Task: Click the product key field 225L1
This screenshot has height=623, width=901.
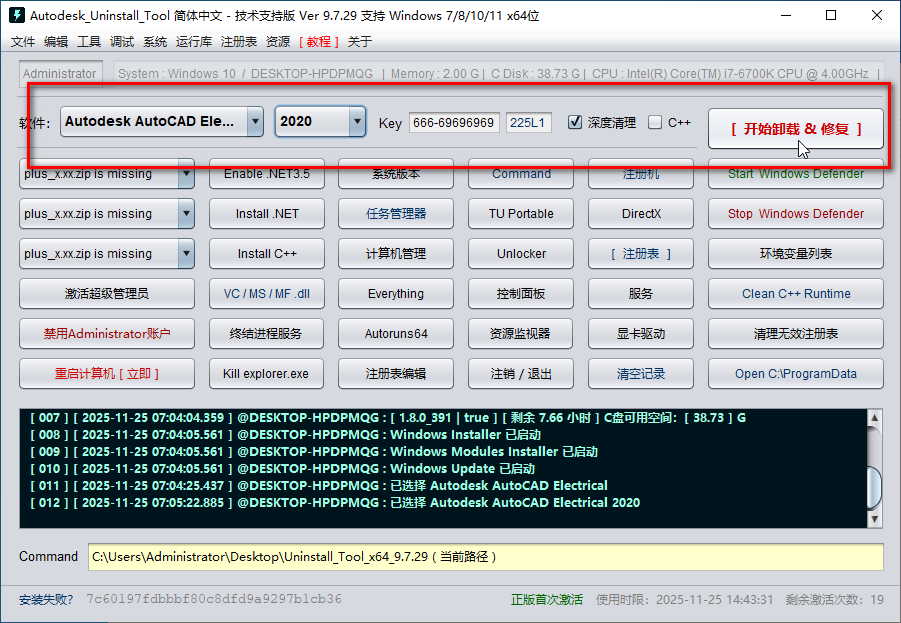Action: 529,122
